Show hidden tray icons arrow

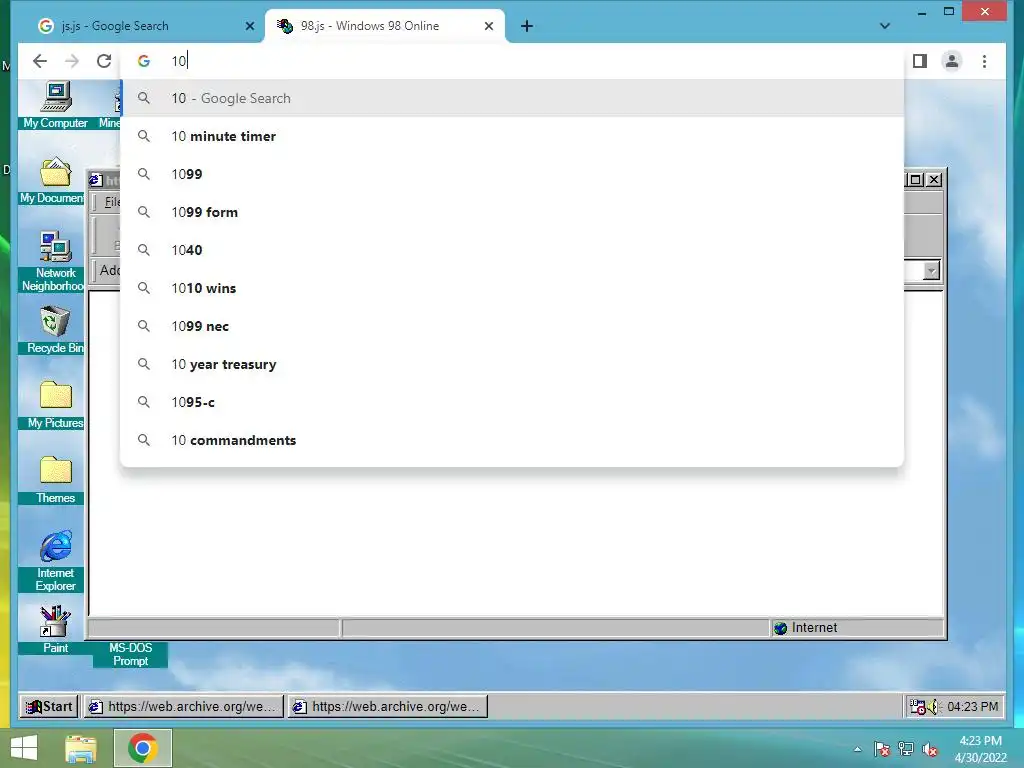pos(857,749)
